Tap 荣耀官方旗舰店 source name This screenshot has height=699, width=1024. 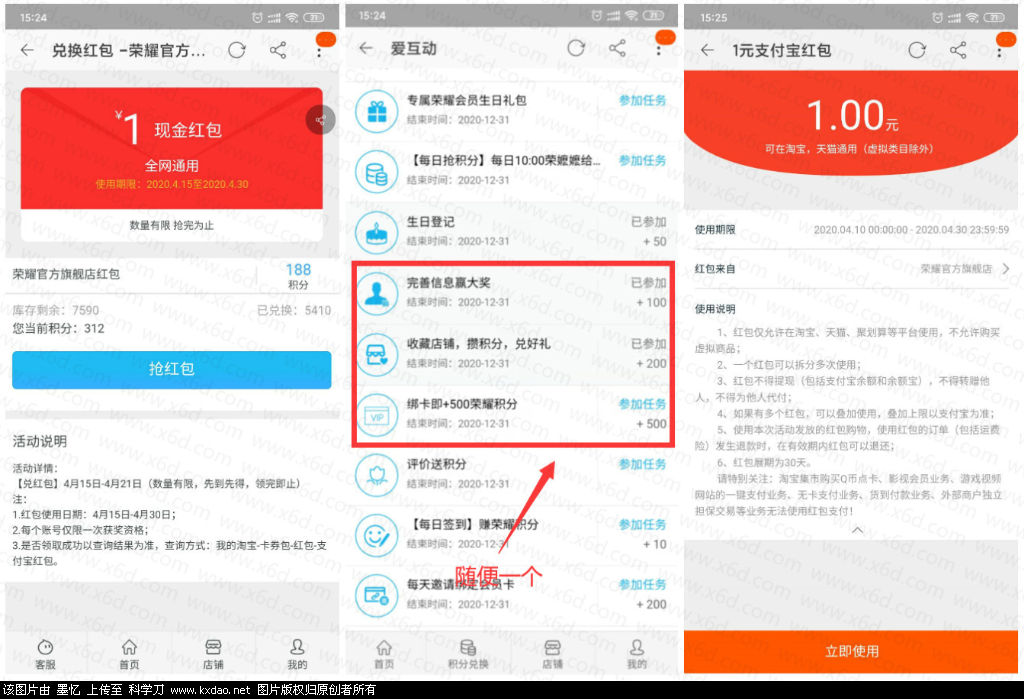956,268
